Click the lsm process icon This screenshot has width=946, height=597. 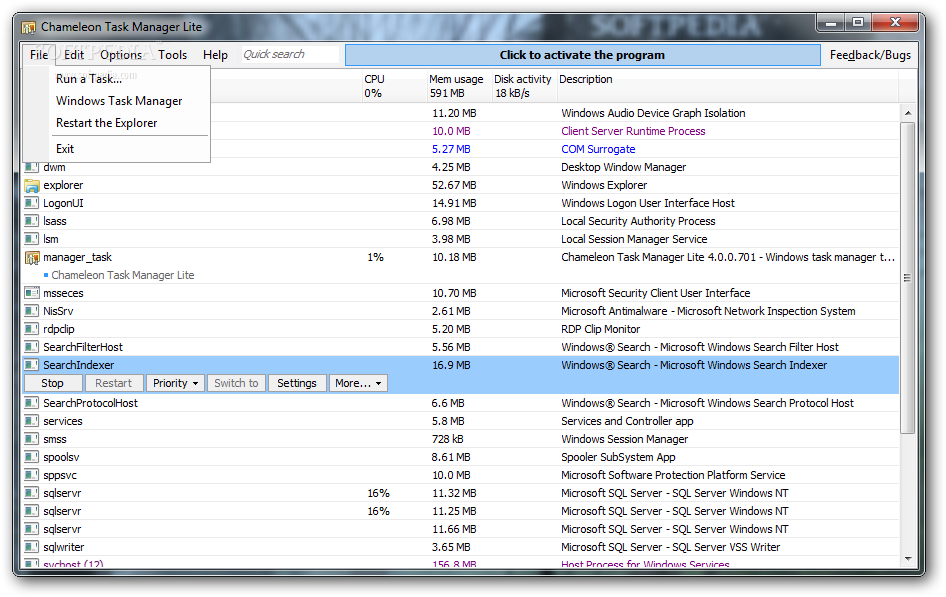click(x=31, y=239)
